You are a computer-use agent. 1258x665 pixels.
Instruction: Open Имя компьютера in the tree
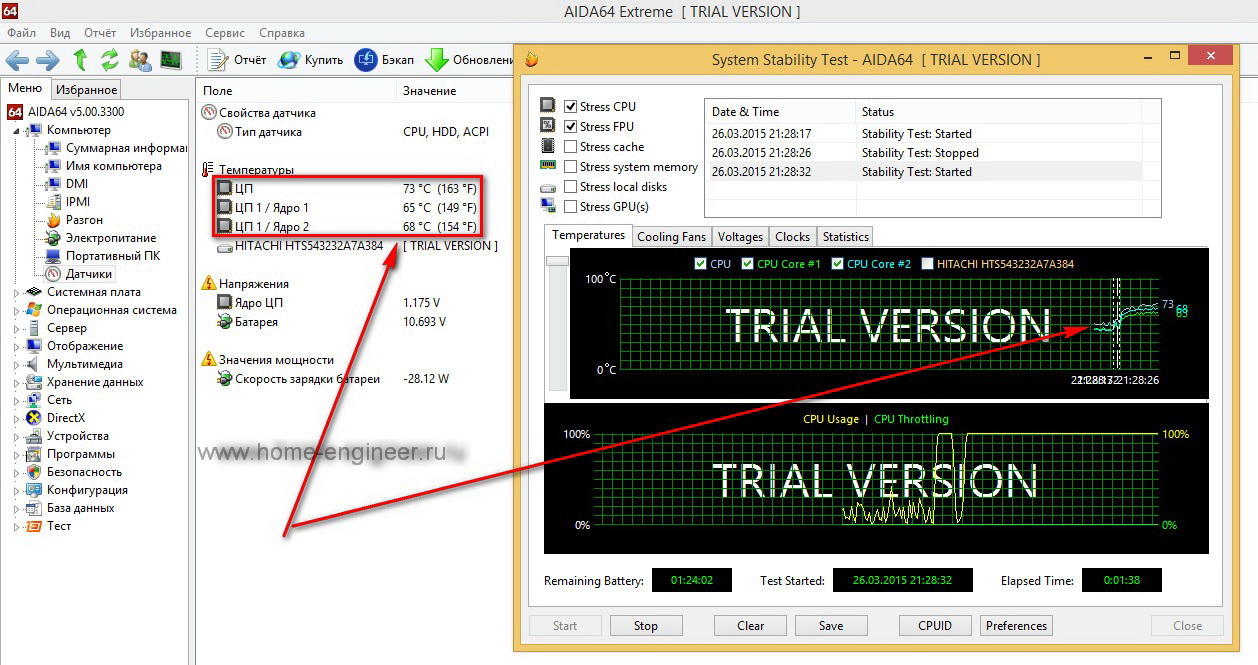coord(104,165)
